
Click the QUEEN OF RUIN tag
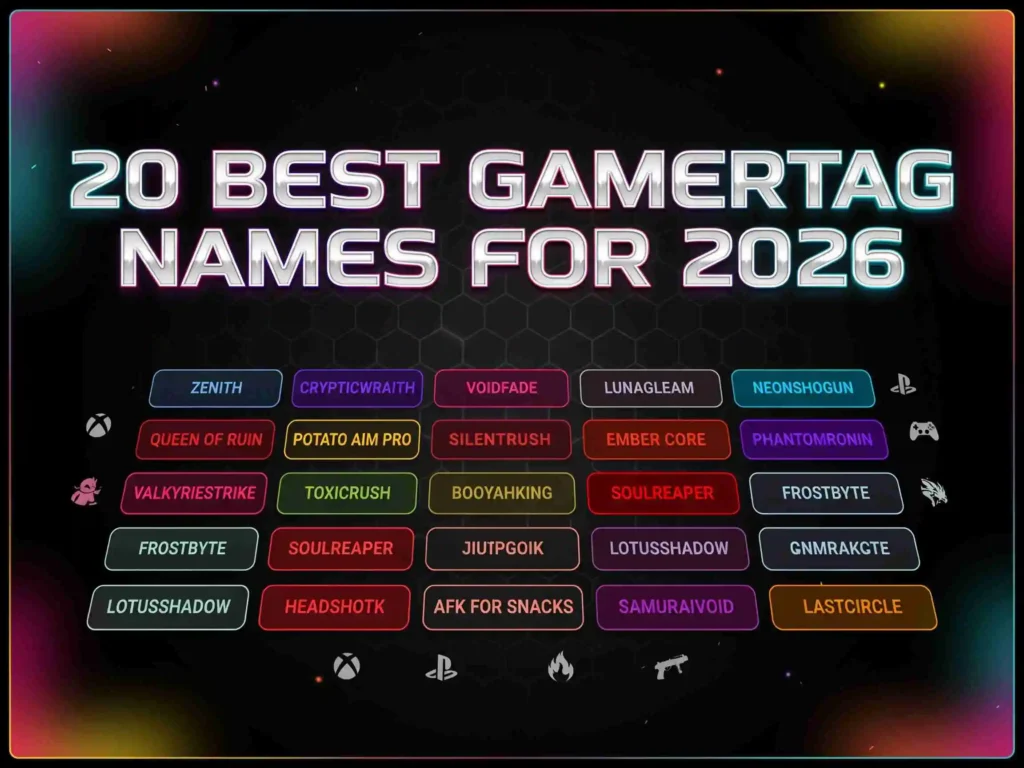[206, 440]
